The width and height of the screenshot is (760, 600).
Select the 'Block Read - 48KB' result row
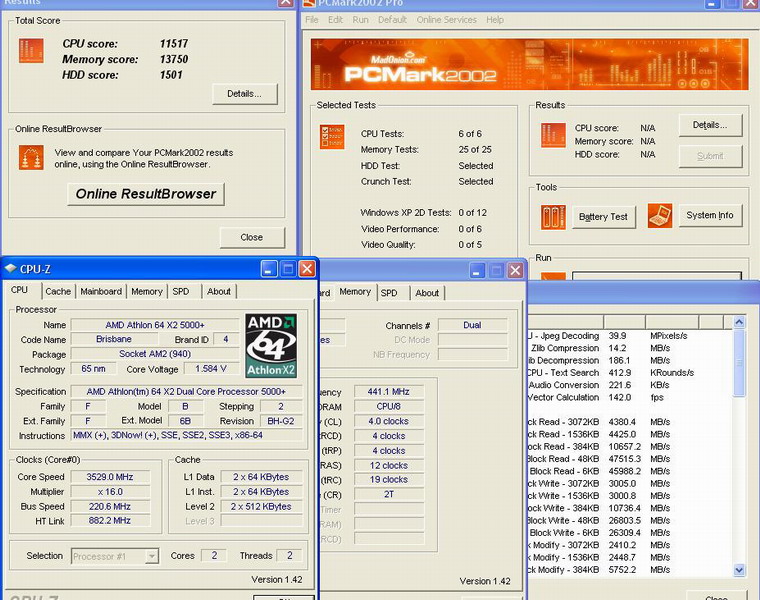pyautogui.click(x=630, y=458)
